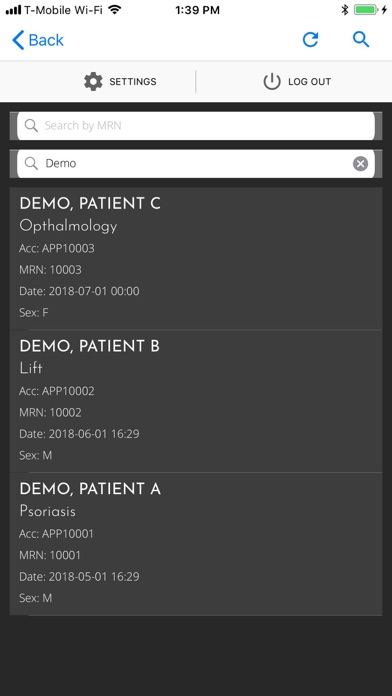Open DEMO, PATIENT B record
The width and height of the screenshot is (392, 696).
pyautogui.click(x=196, y=401)
